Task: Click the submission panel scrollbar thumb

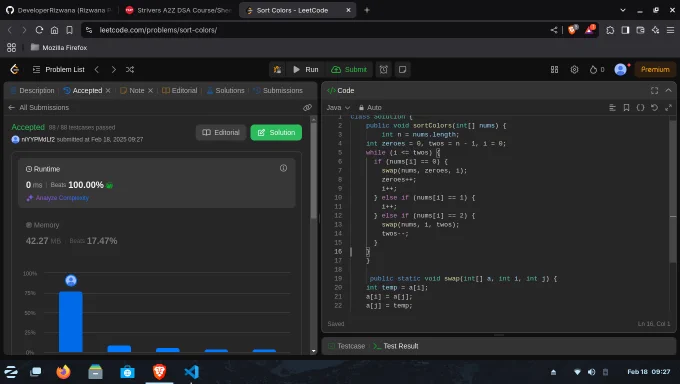Action: pyautogui.click(x=314, y=171)
